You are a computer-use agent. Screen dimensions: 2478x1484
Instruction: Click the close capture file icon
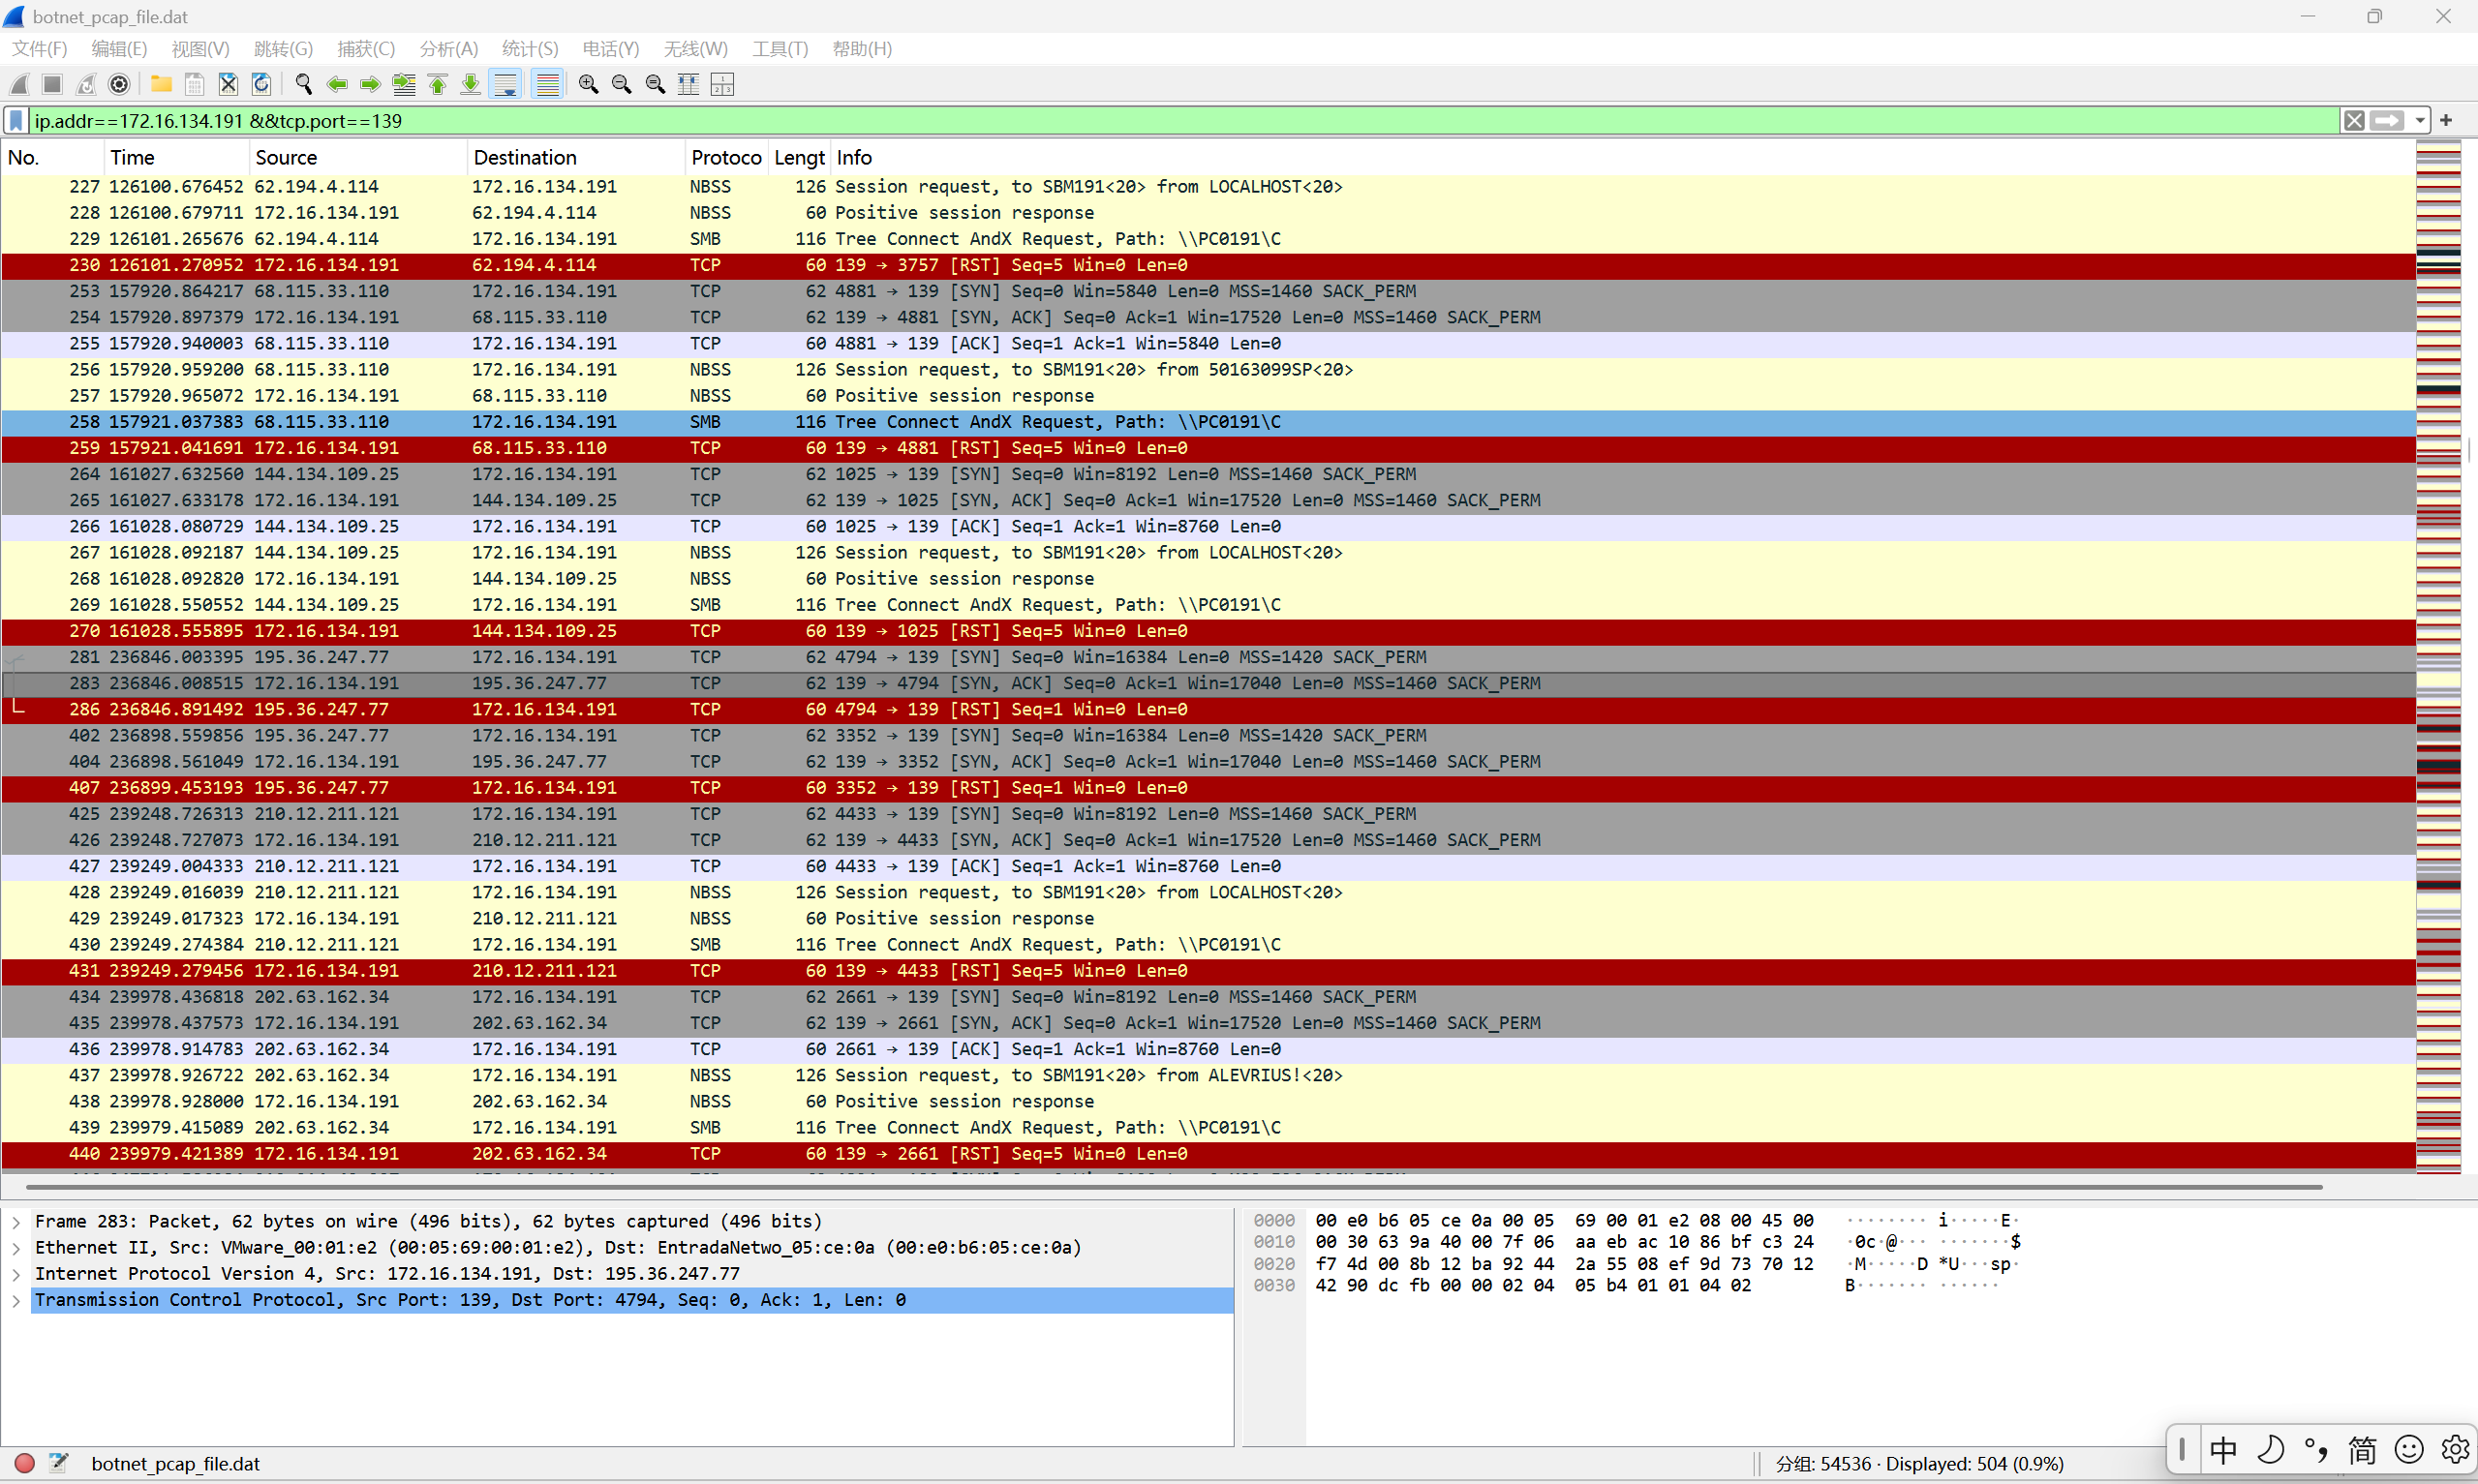click(228, 85)
